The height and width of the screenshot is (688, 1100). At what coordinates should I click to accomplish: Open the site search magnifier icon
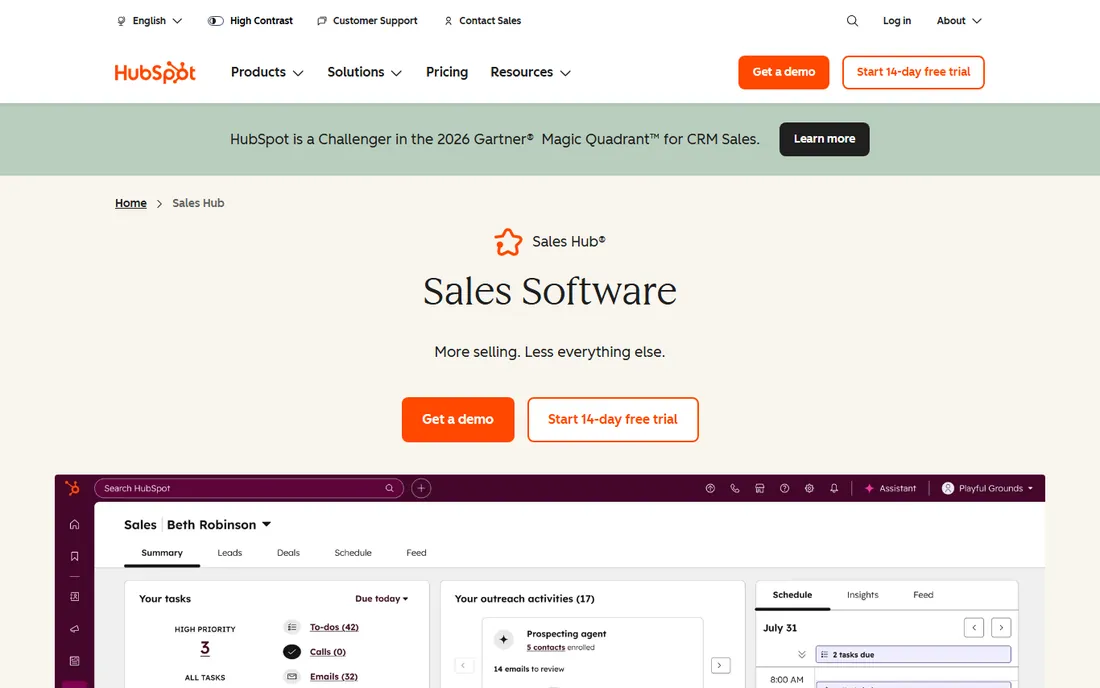852,21
